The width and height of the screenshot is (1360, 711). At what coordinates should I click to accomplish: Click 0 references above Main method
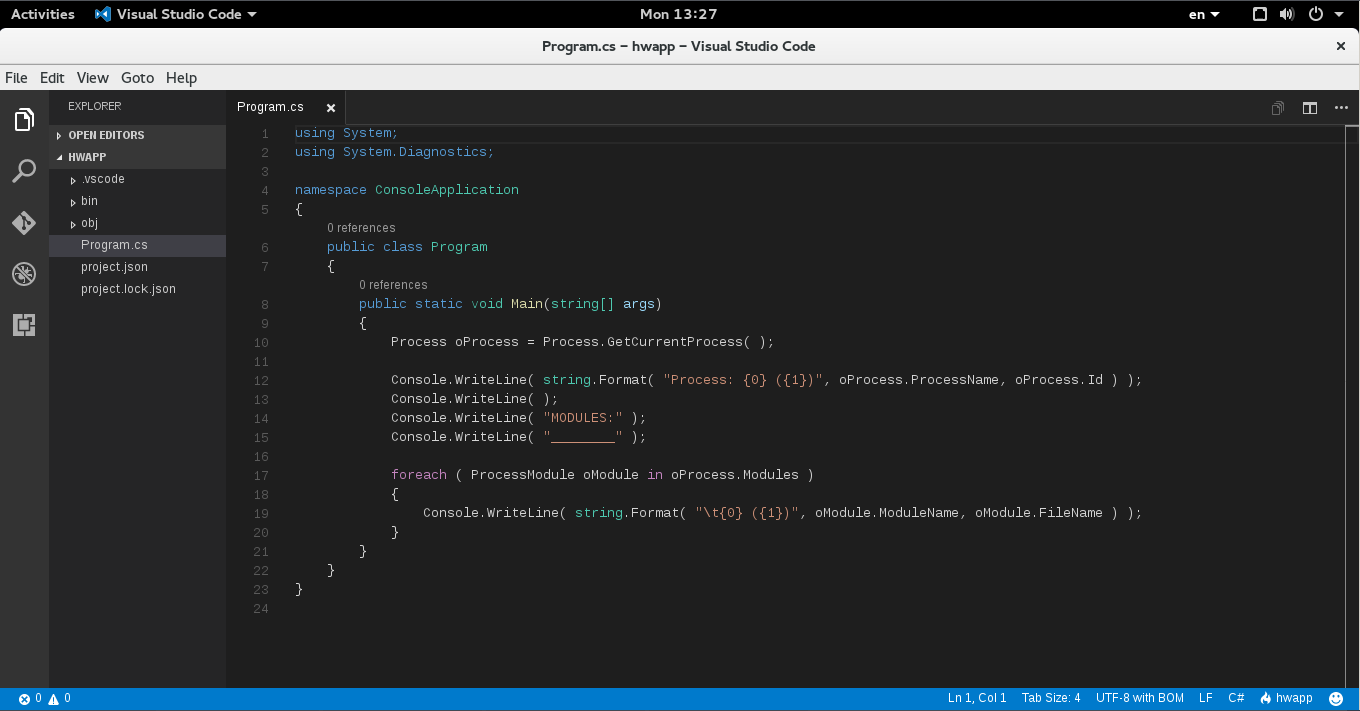click(x=393, y=285)
